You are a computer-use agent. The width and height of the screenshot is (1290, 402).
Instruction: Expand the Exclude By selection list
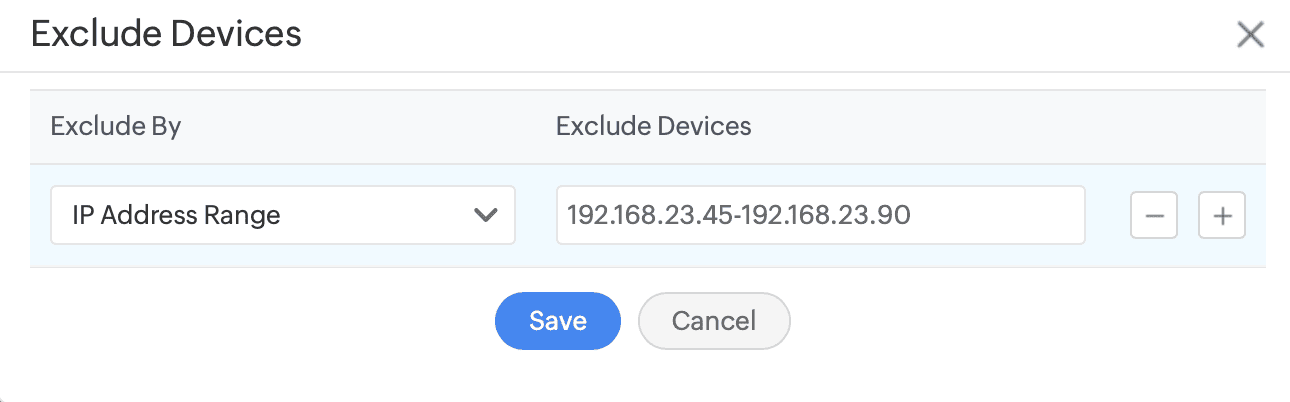point(283,215)
